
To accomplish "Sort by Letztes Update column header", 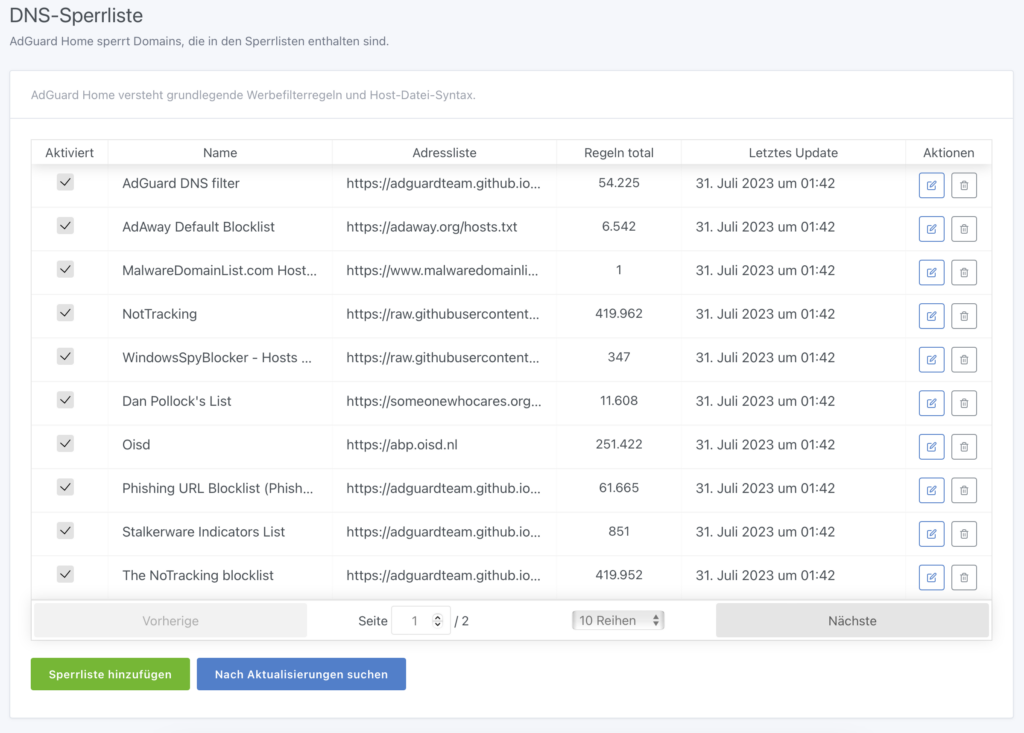I will click(793, 153).
